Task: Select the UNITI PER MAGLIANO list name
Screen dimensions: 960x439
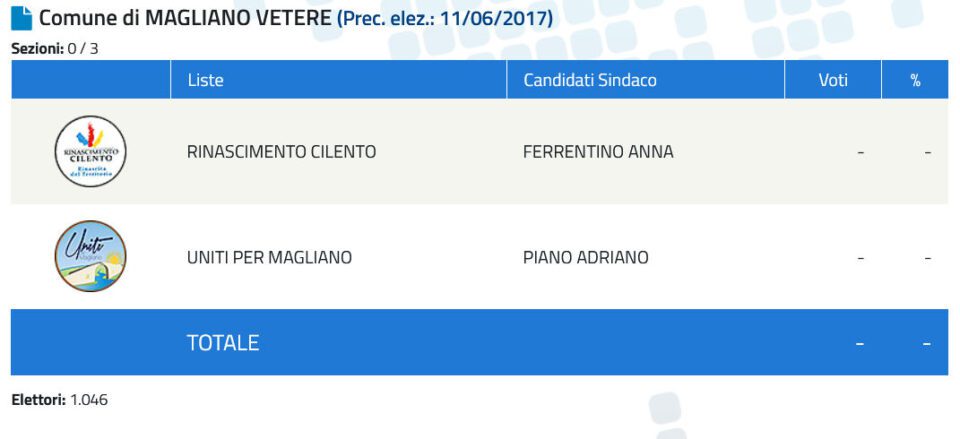Action: point(269,258)
